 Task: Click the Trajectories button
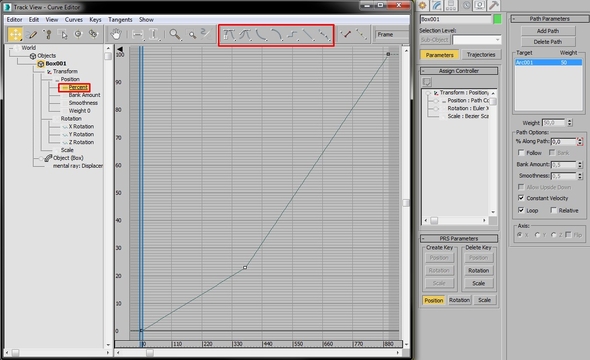481,55
